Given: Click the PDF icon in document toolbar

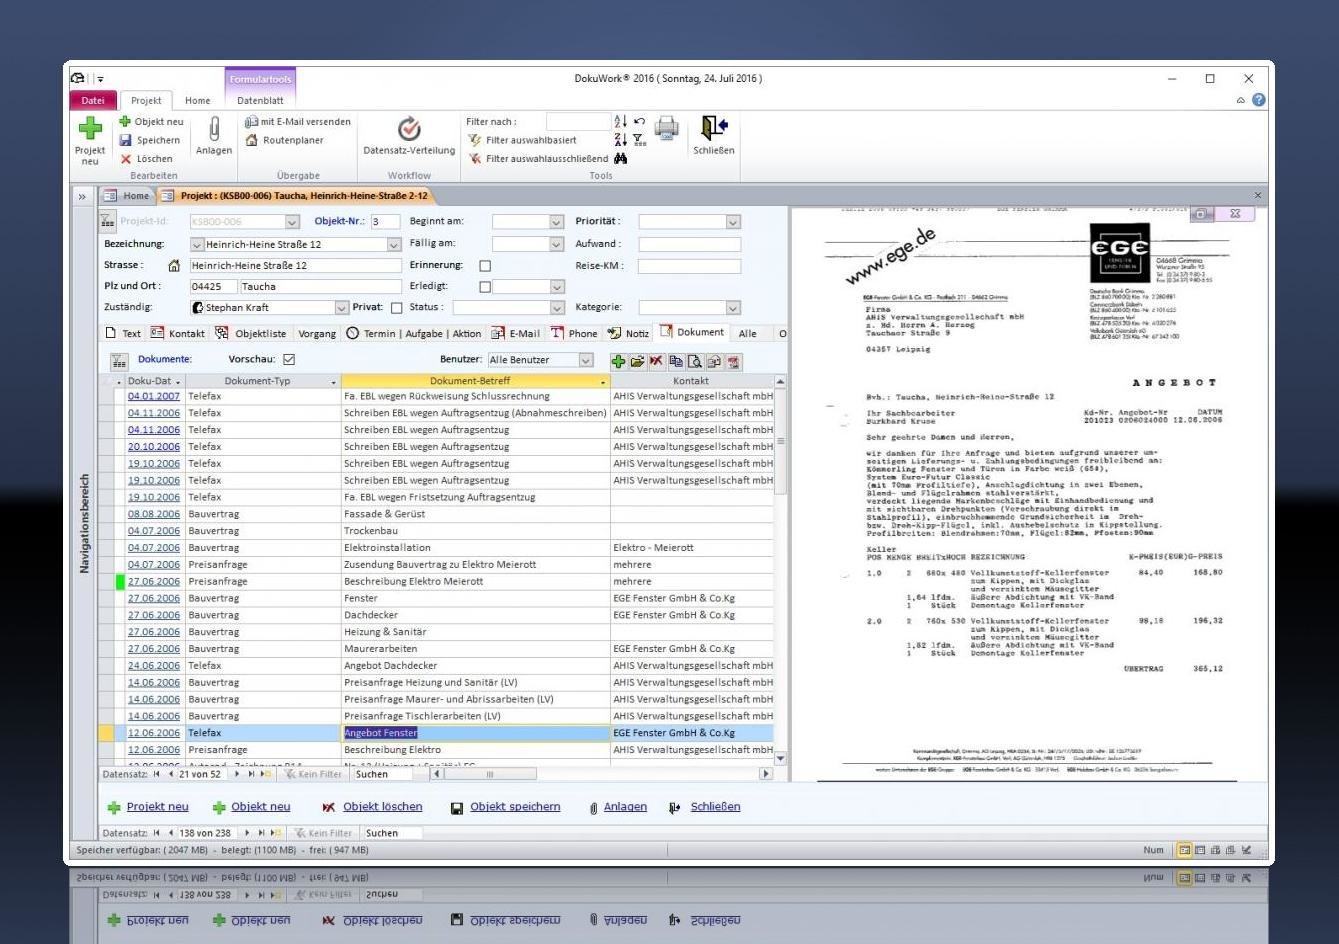Looking at the screenshot, I should tap(733, 360).
